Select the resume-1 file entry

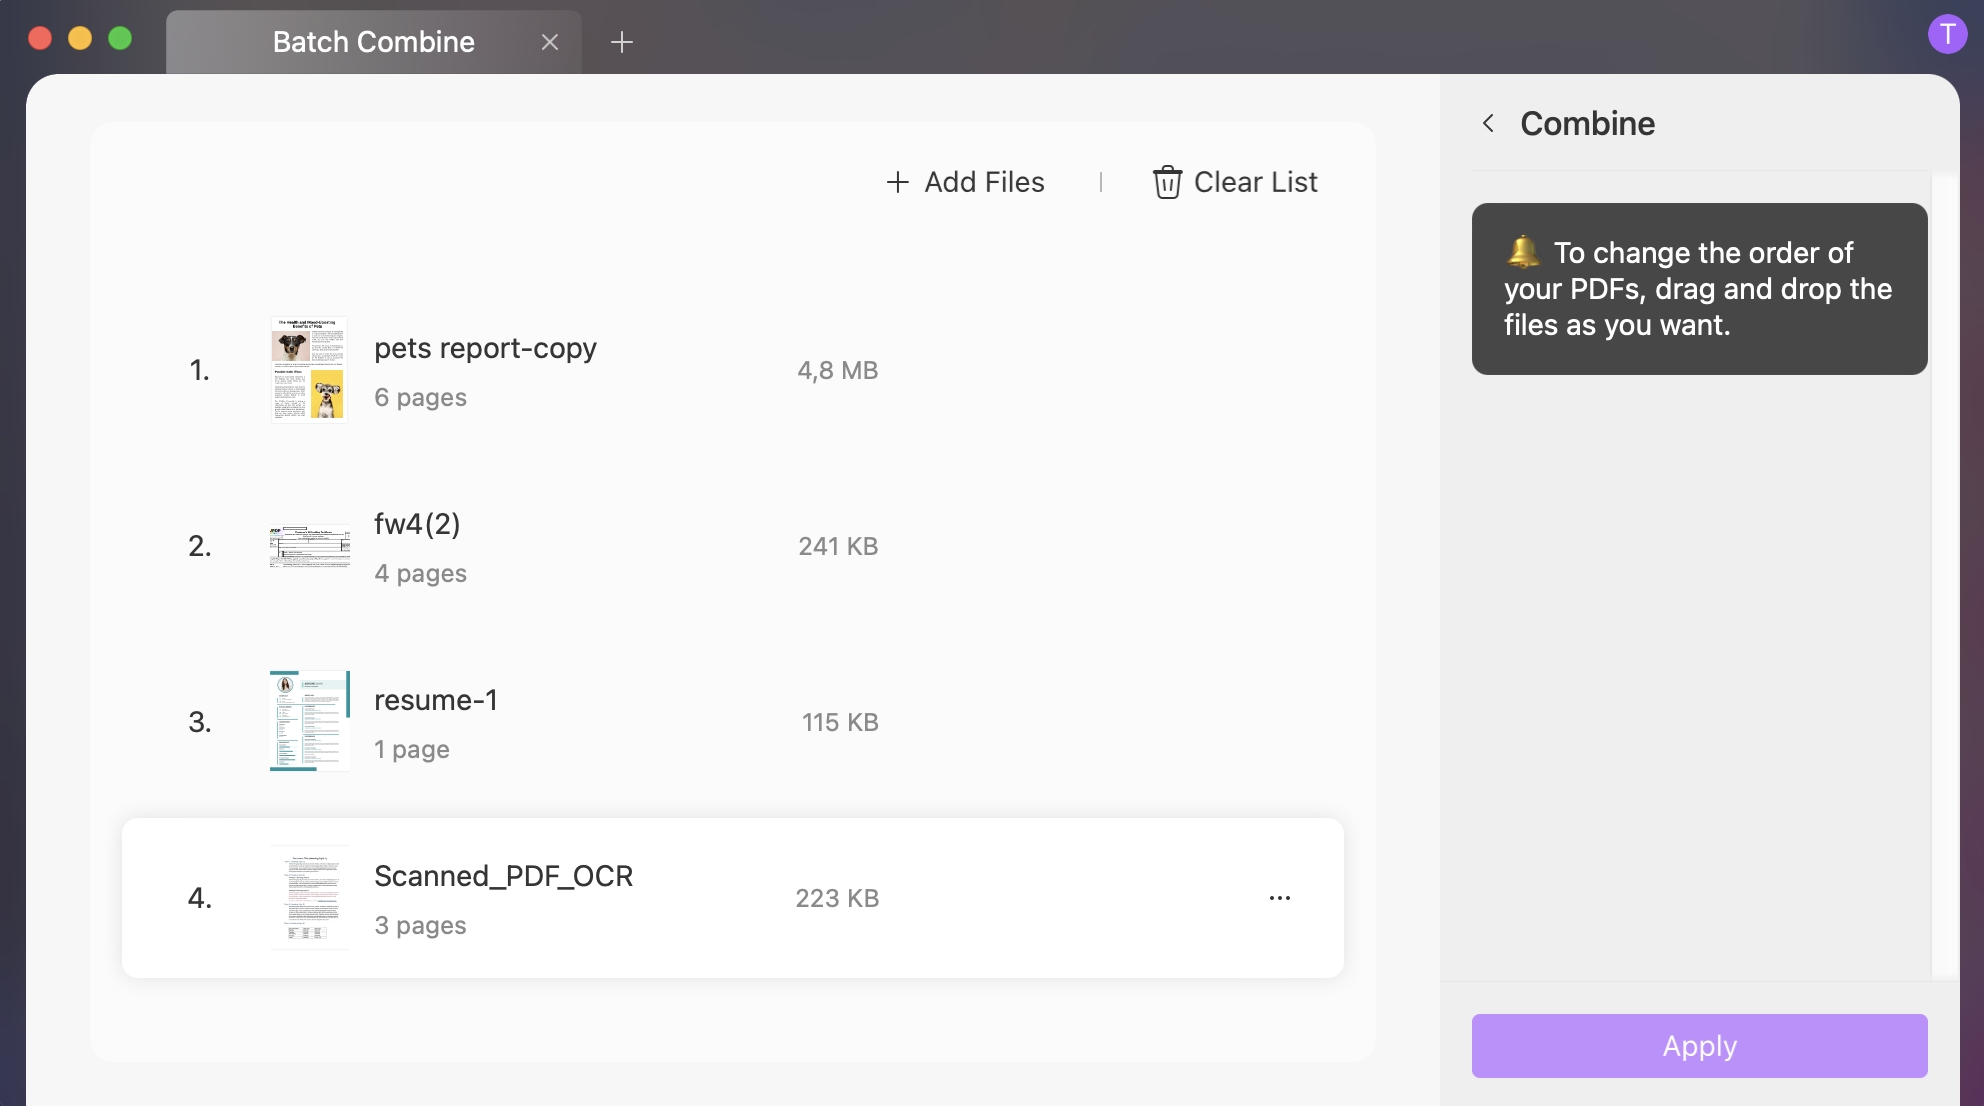(436, 700)
